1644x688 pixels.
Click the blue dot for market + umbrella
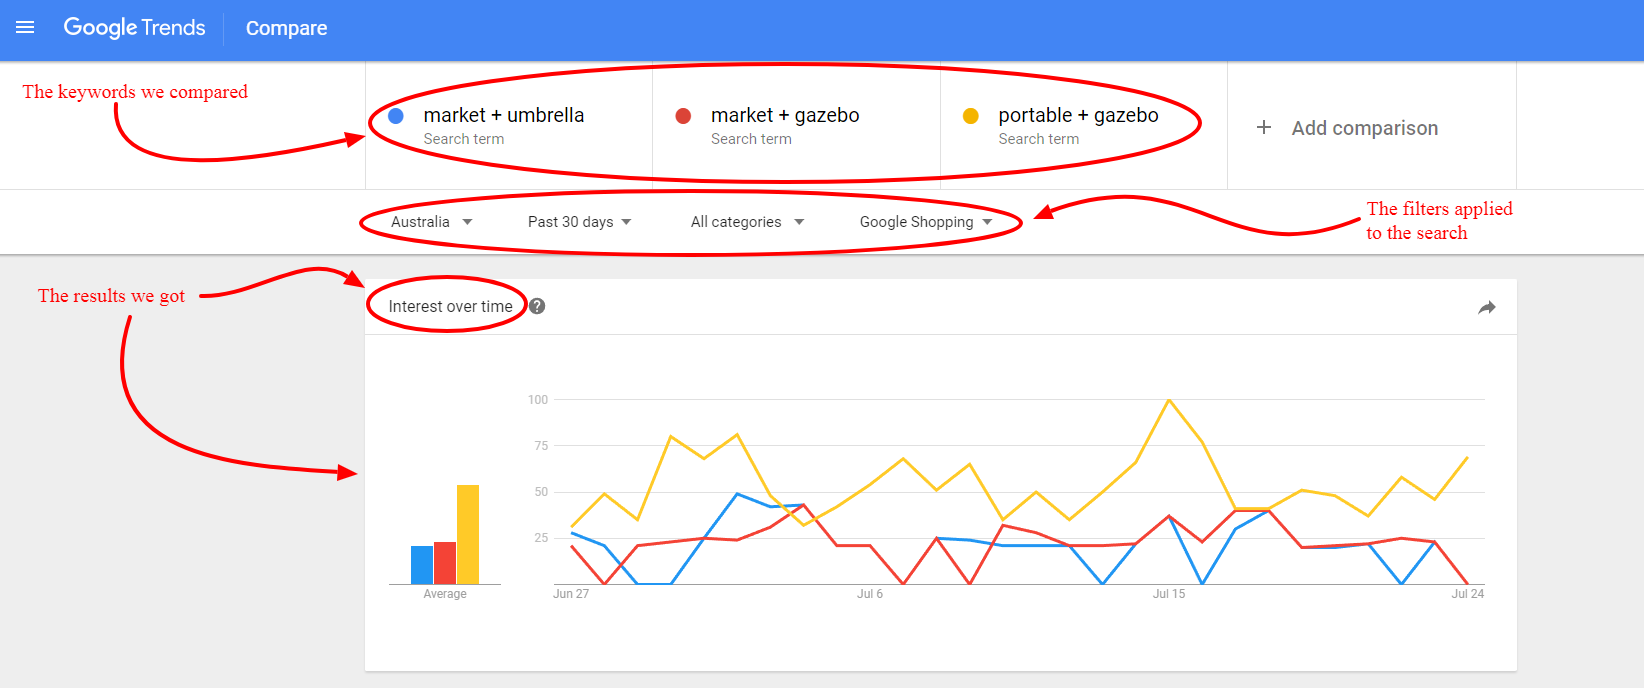[396, 116]
